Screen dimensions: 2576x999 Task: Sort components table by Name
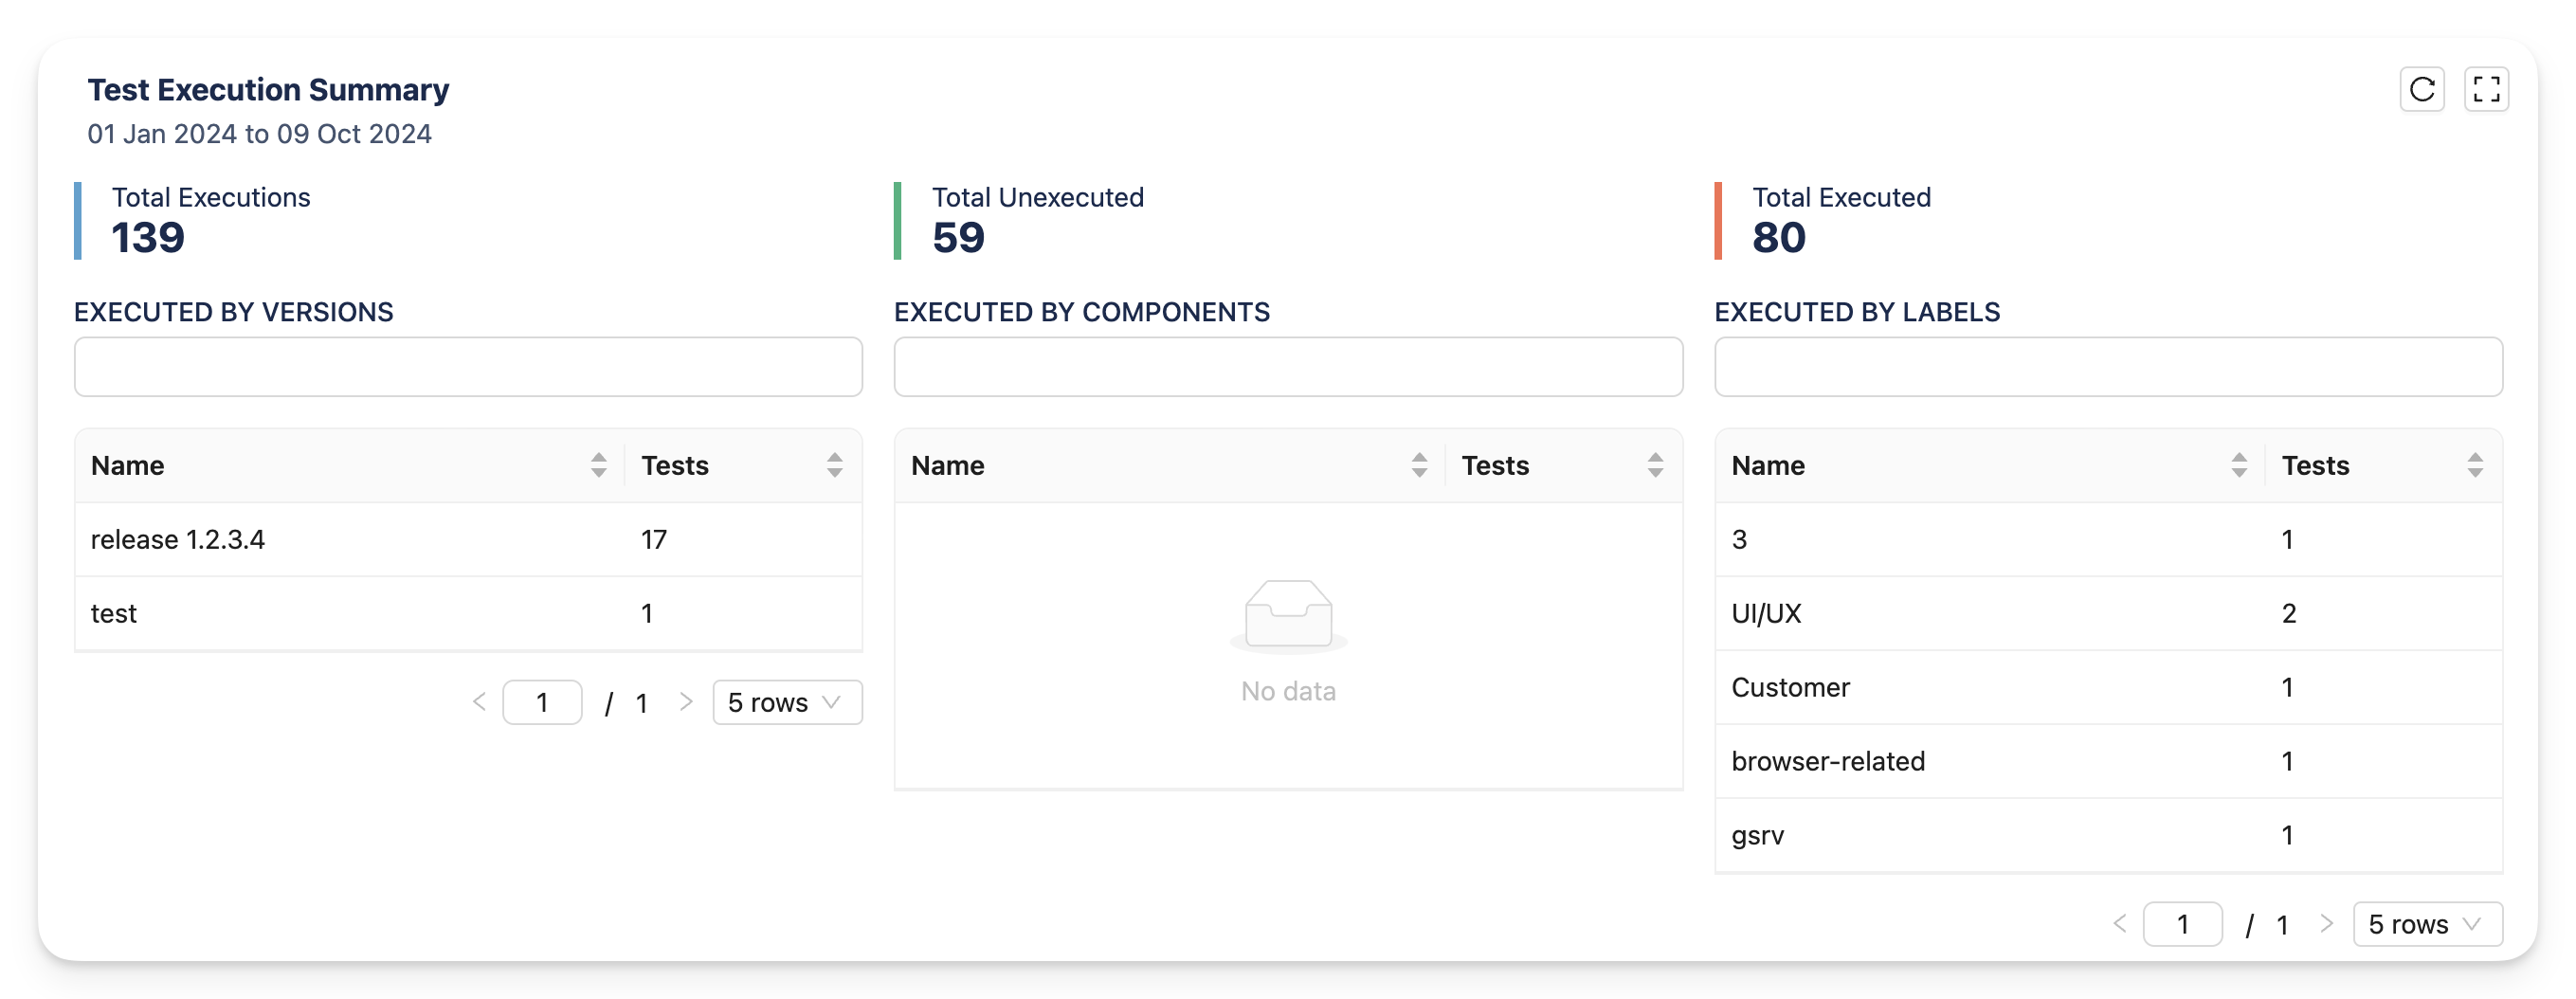(x=1419, y=465)
